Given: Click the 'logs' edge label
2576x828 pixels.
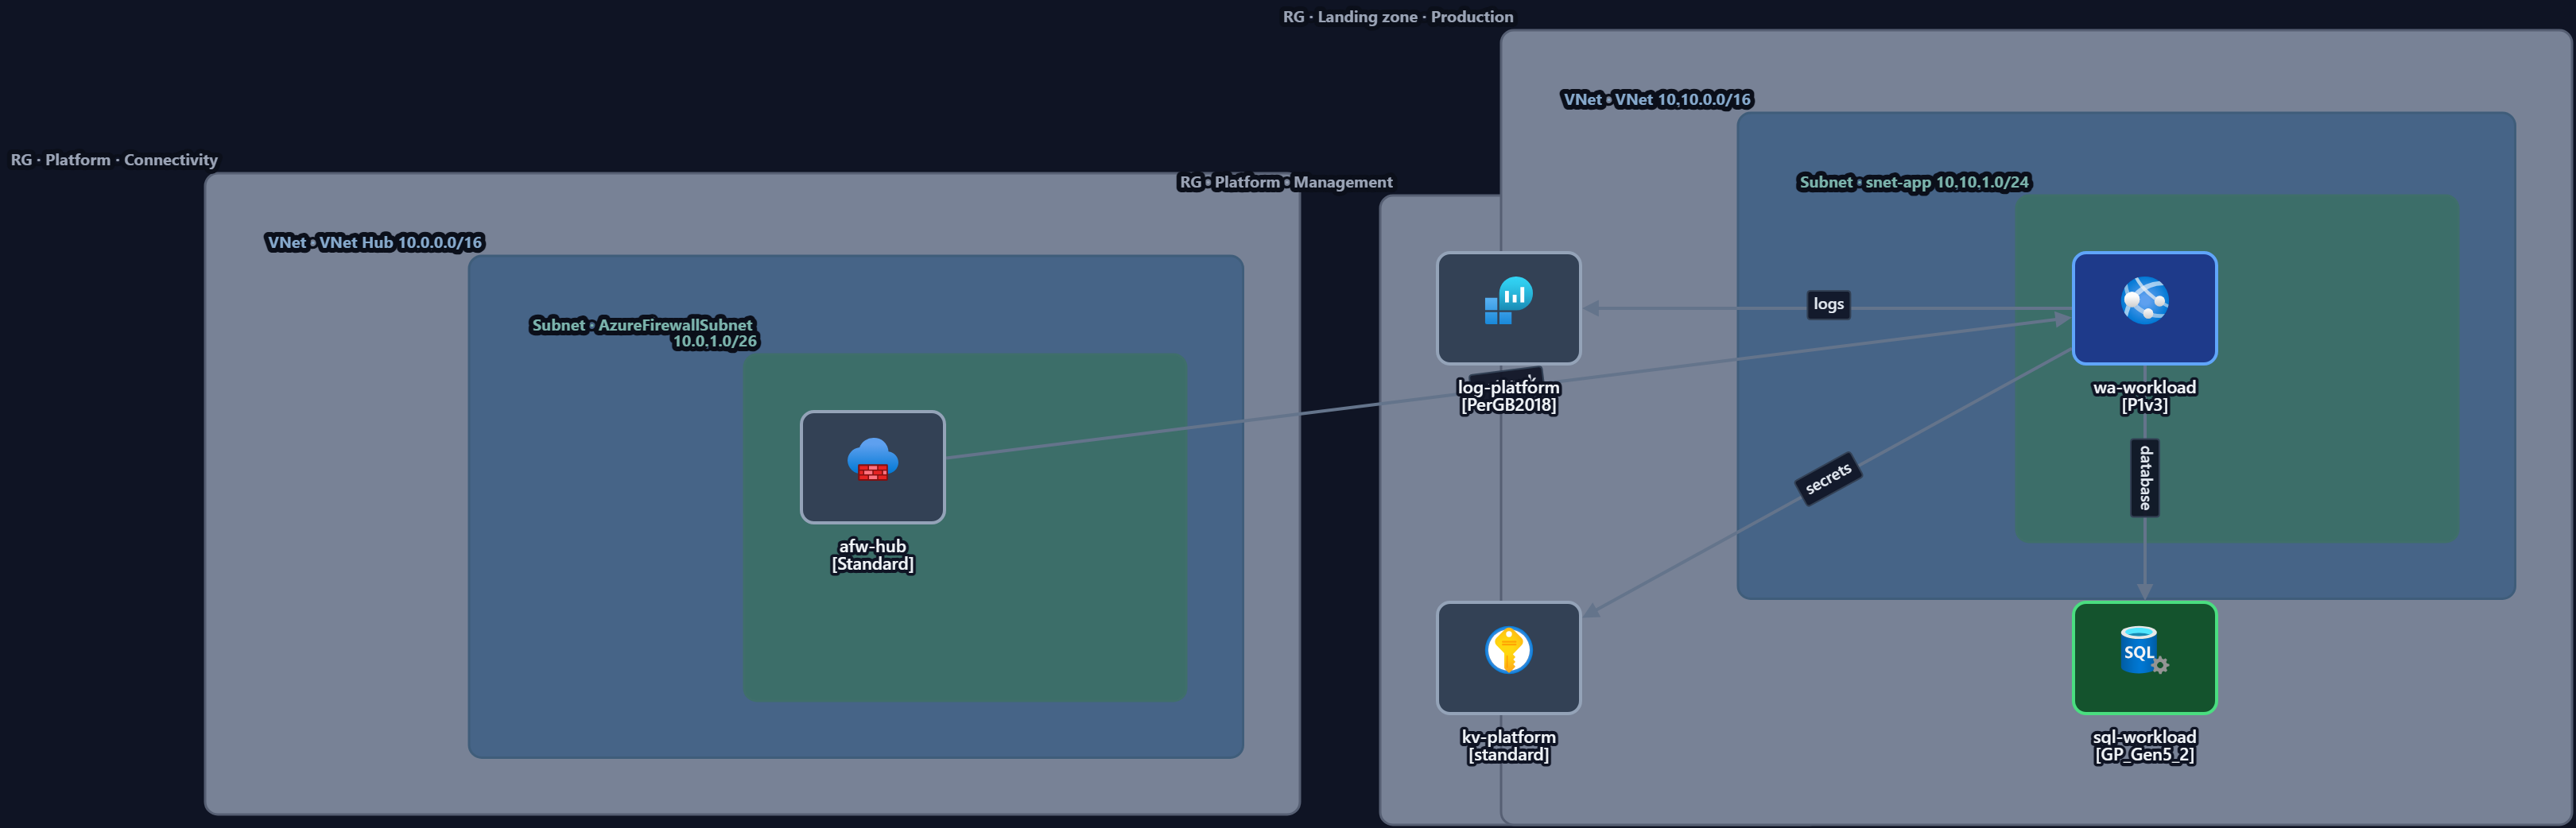Looking at the screenshot, I should pos(1828,304).
